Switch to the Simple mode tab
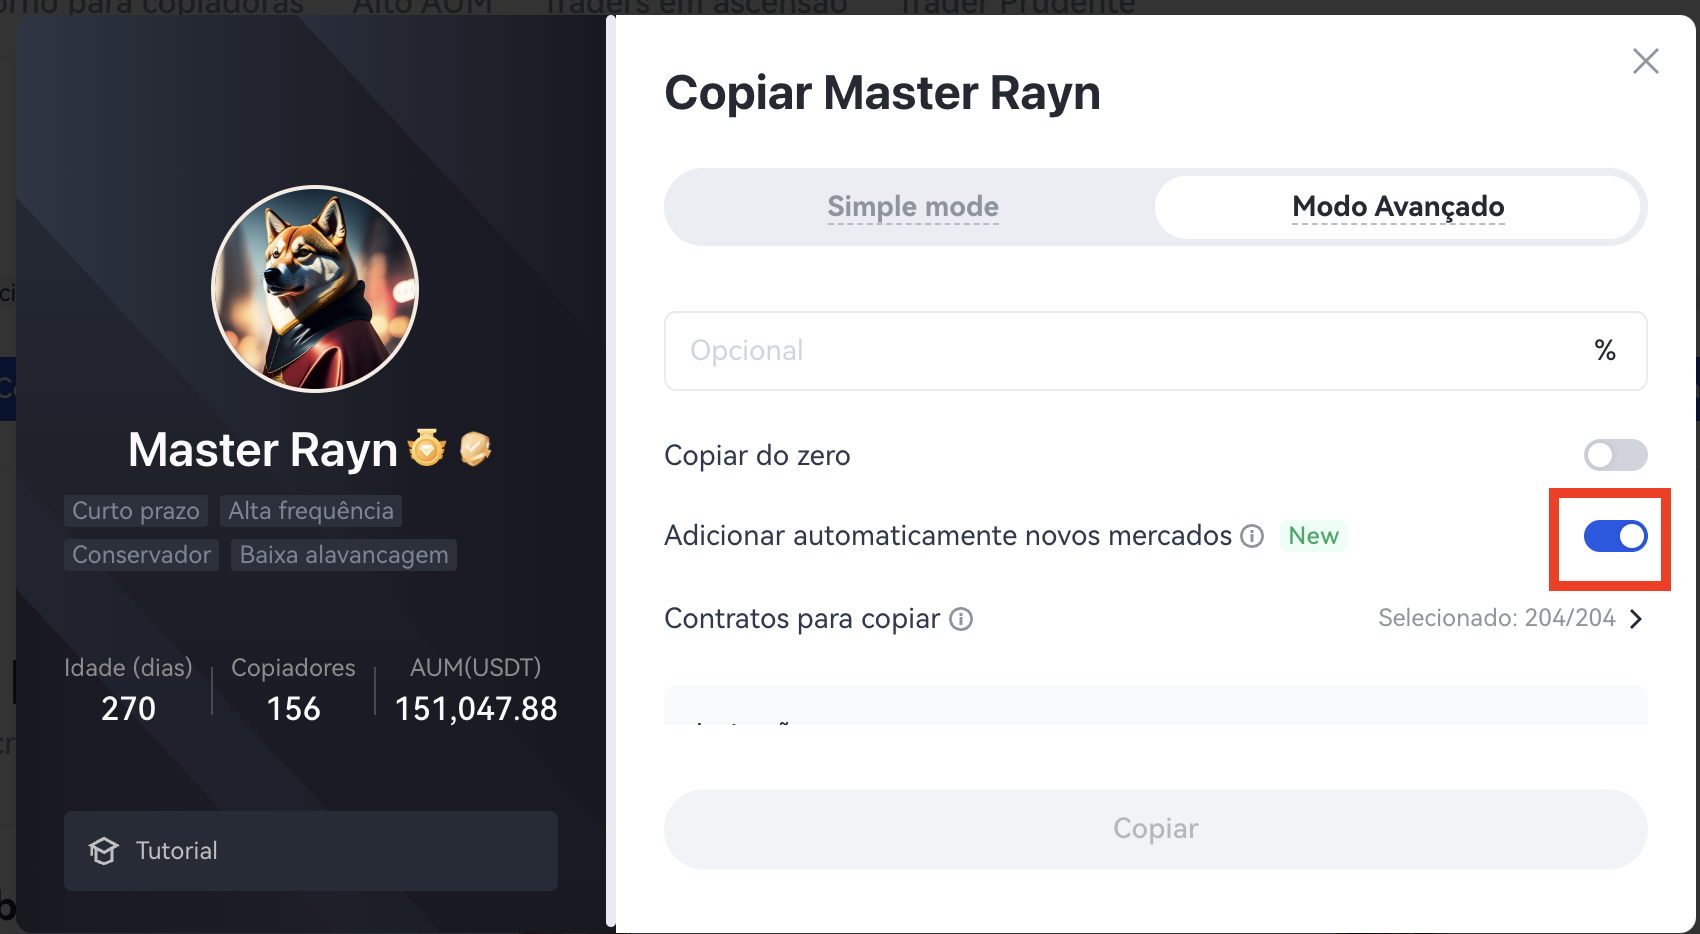 [x=912, y=207]
